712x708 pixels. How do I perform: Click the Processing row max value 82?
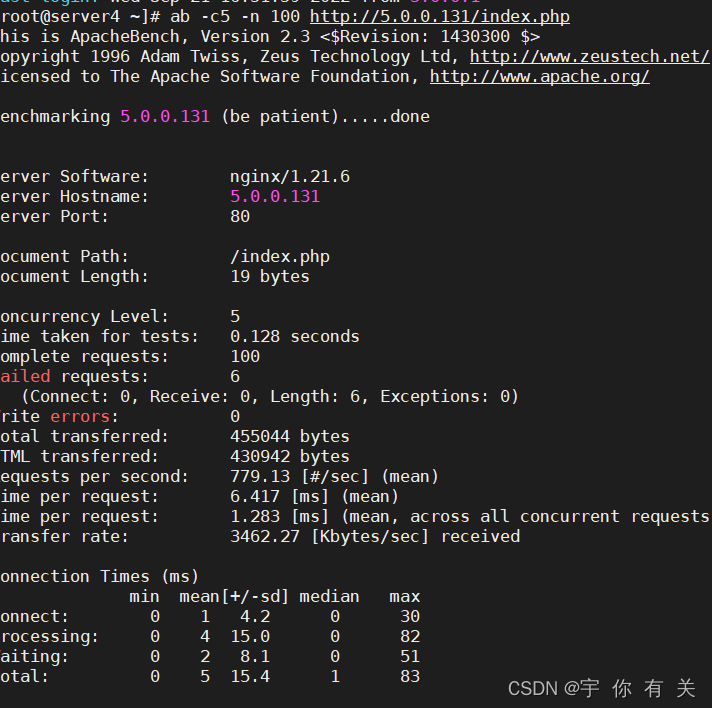coord(410,636)
